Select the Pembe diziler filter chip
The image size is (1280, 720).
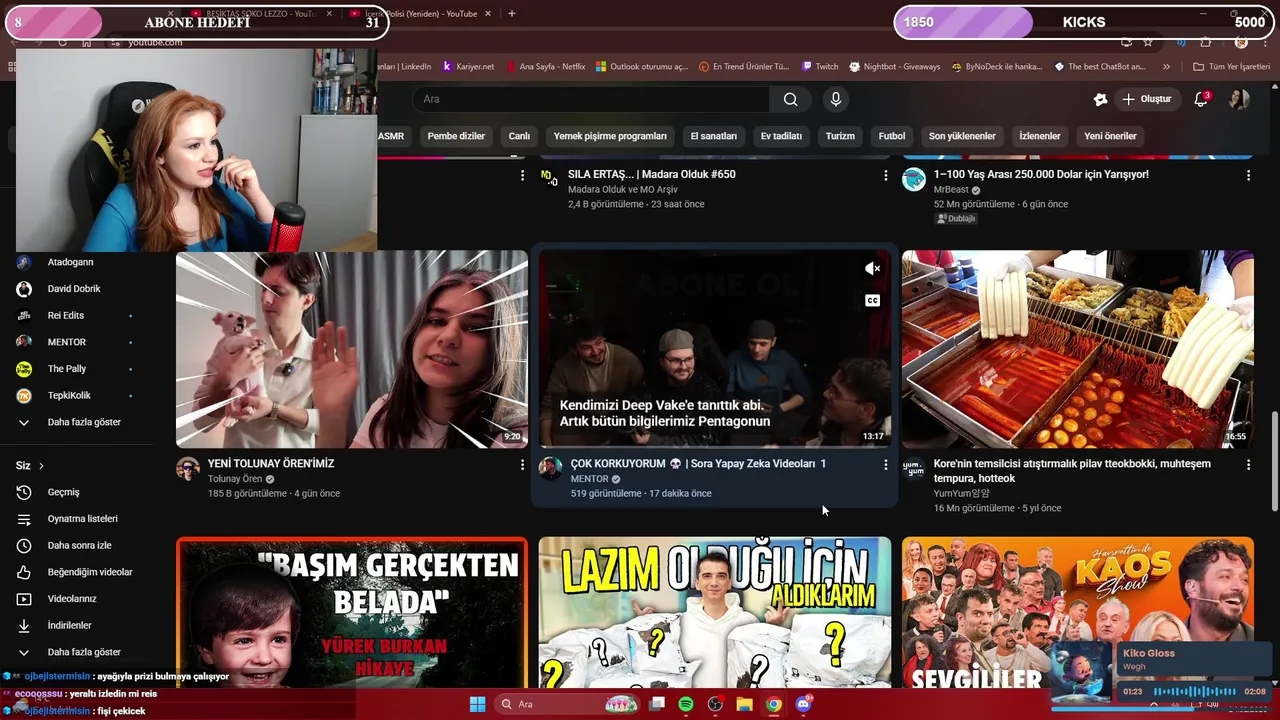tap(456, 136)
